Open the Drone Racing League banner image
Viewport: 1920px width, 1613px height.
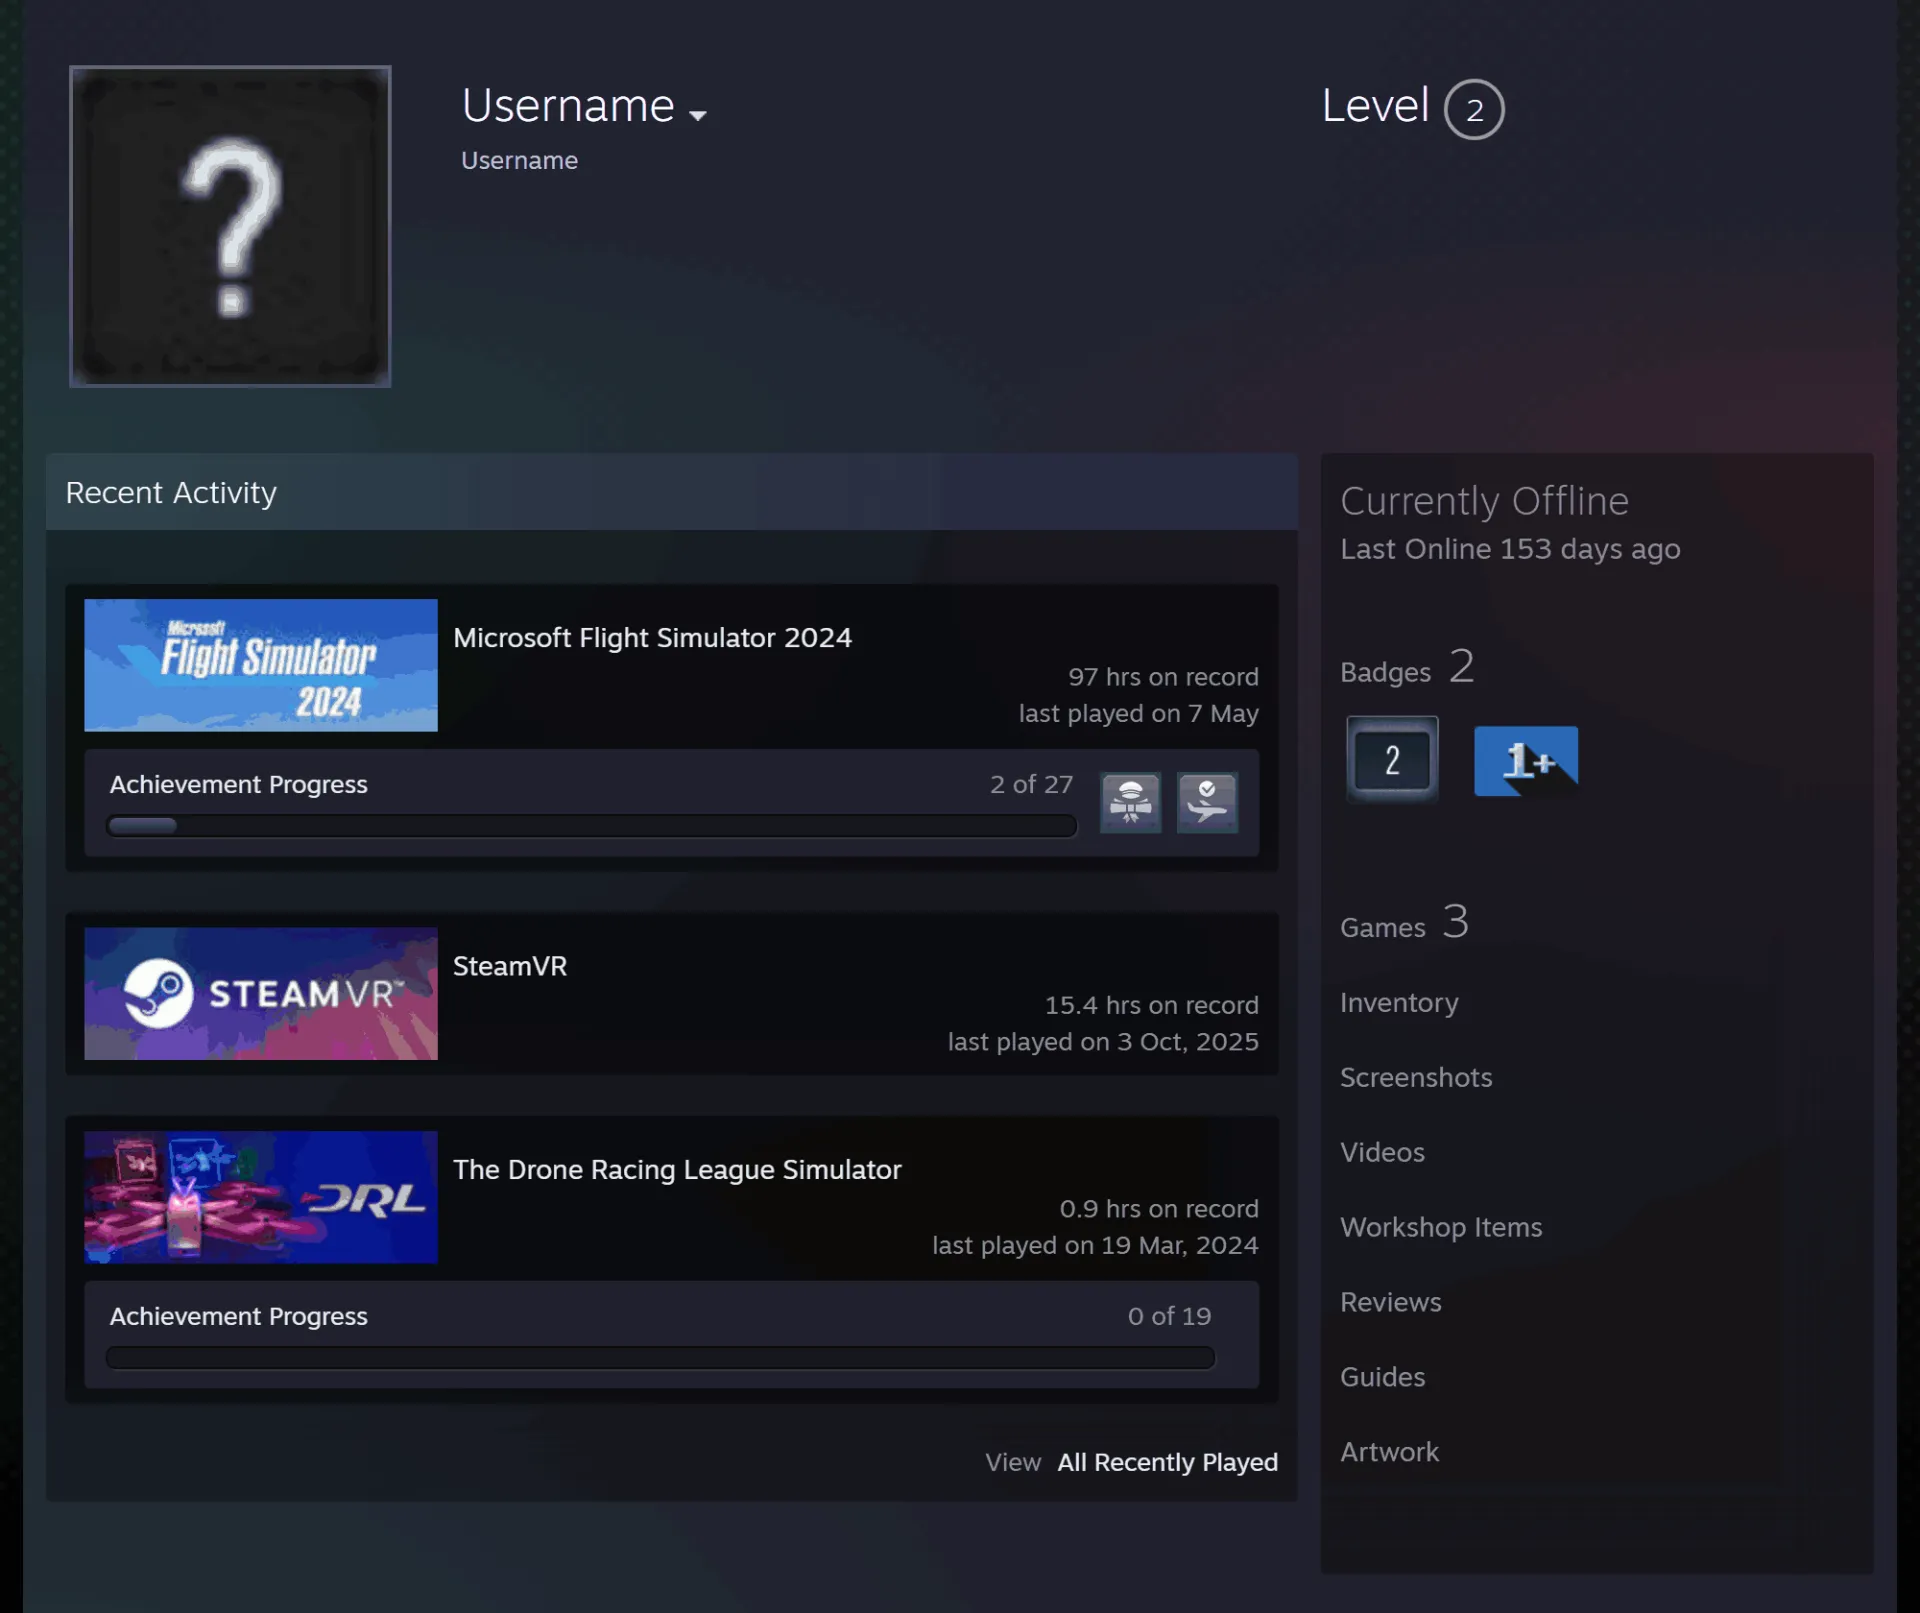click(x=261, y=1197)
